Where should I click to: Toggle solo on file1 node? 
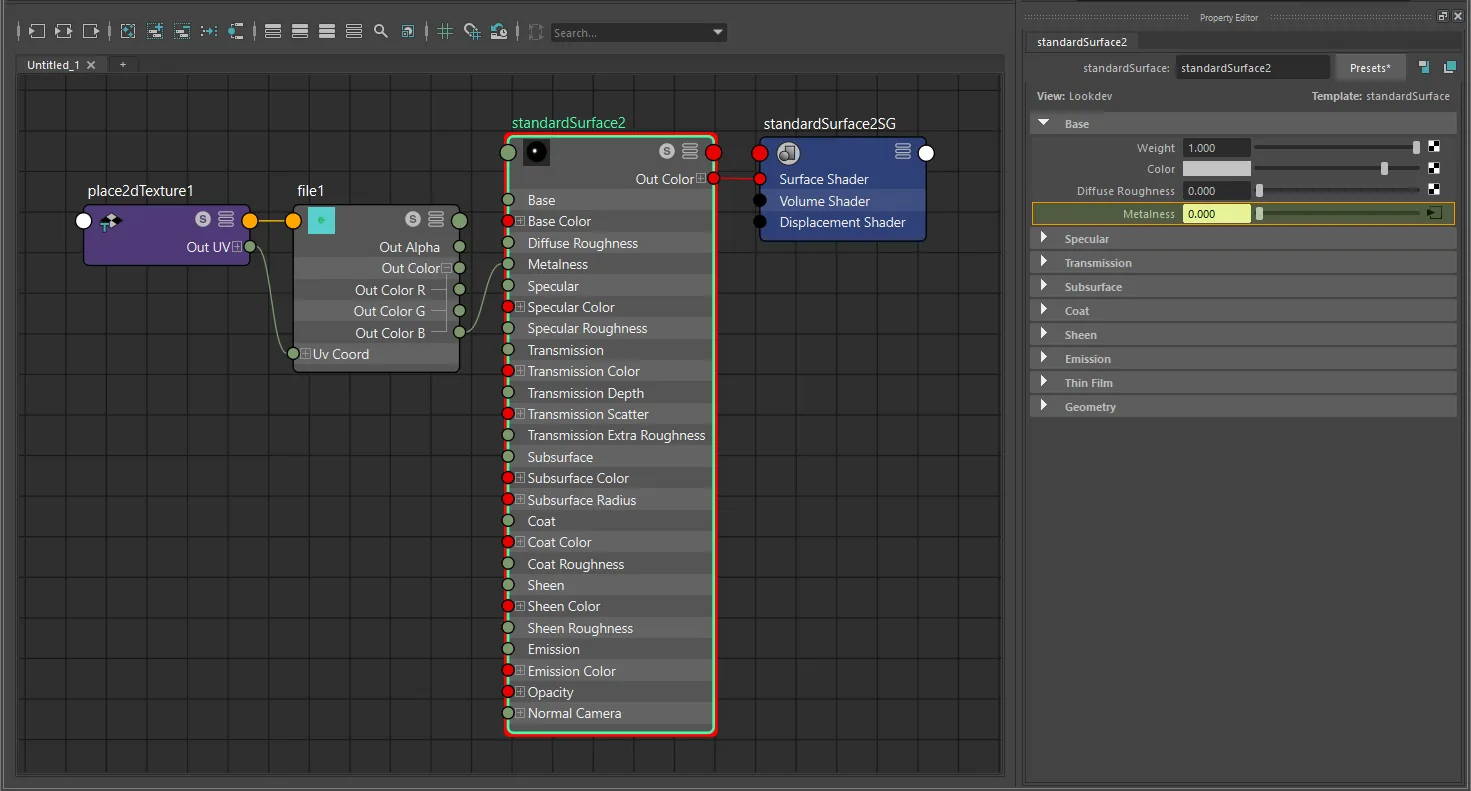coord(413,219)
